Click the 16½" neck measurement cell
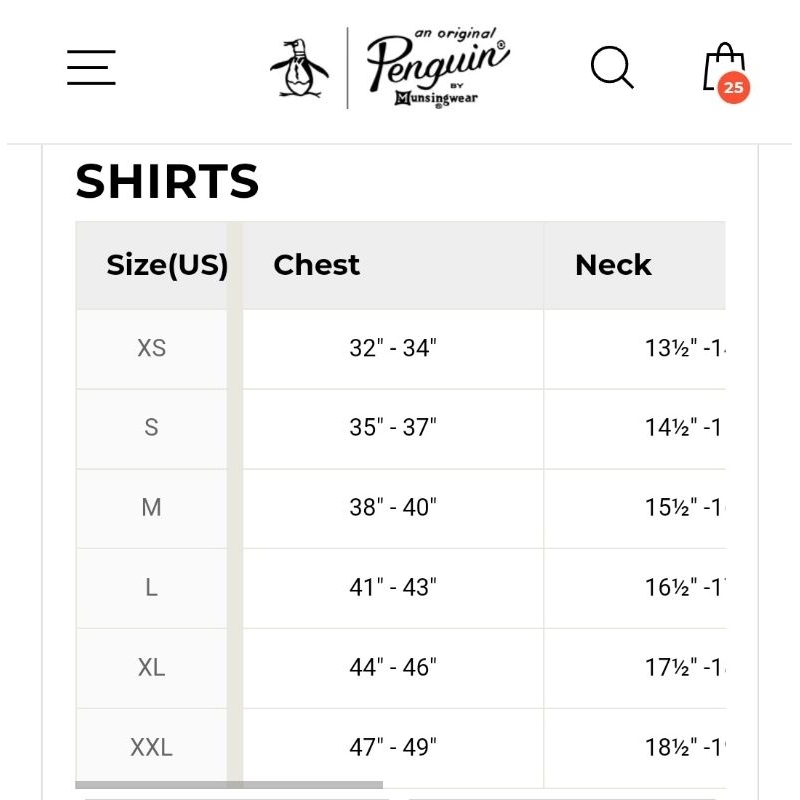800x800 pixels. [682, 588]
